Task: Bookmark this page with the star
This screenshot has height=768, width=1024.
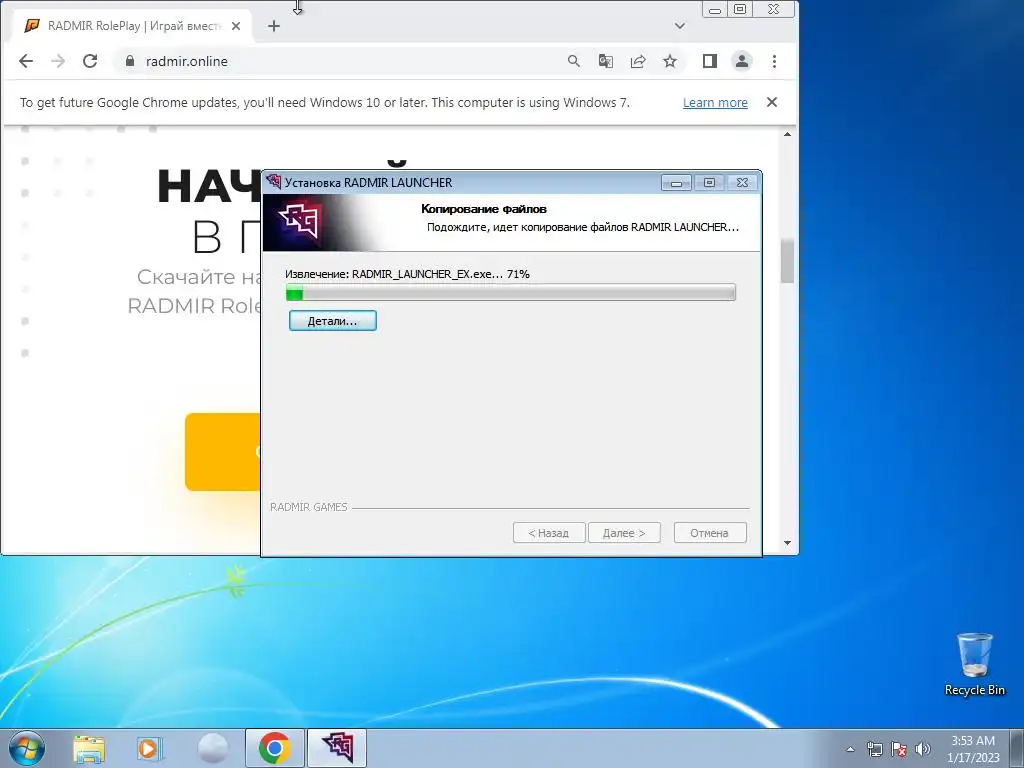Action: coord(670,61)
